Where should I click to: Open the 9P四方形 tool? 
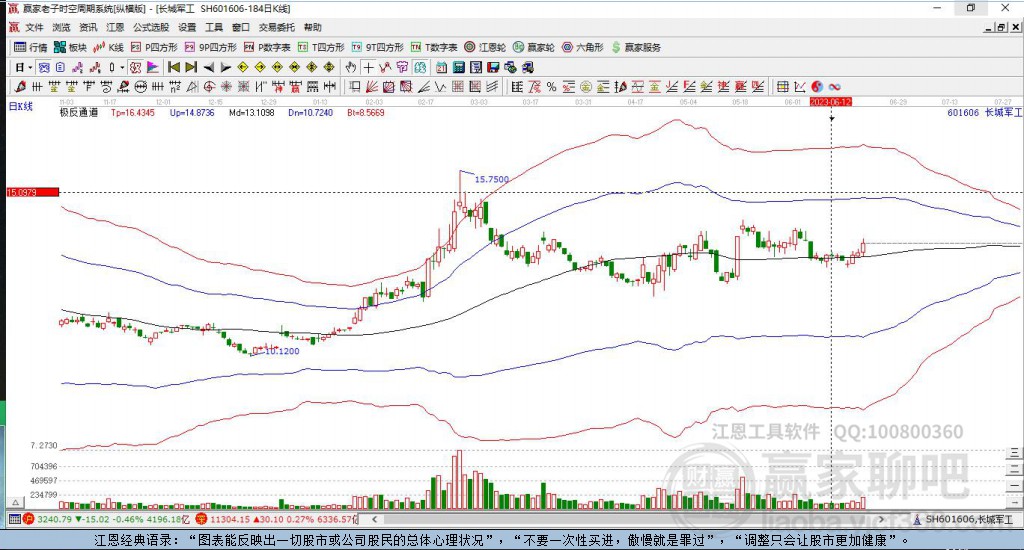point(211,47)
